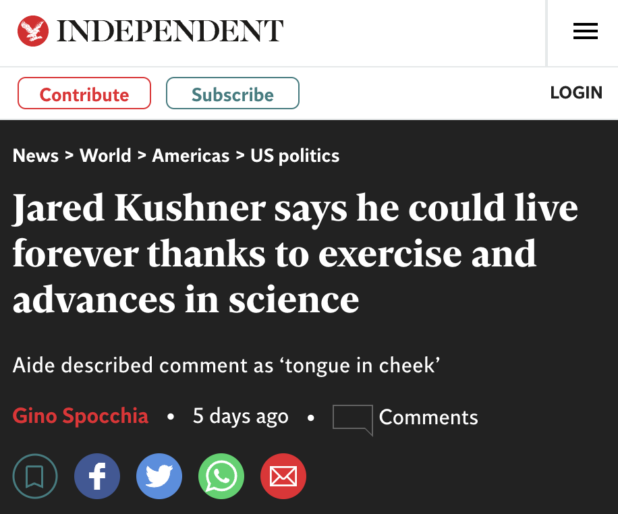Viewport: 618px width, 514px height.
Task: Share article by email
Action: [x=283, y=476]
